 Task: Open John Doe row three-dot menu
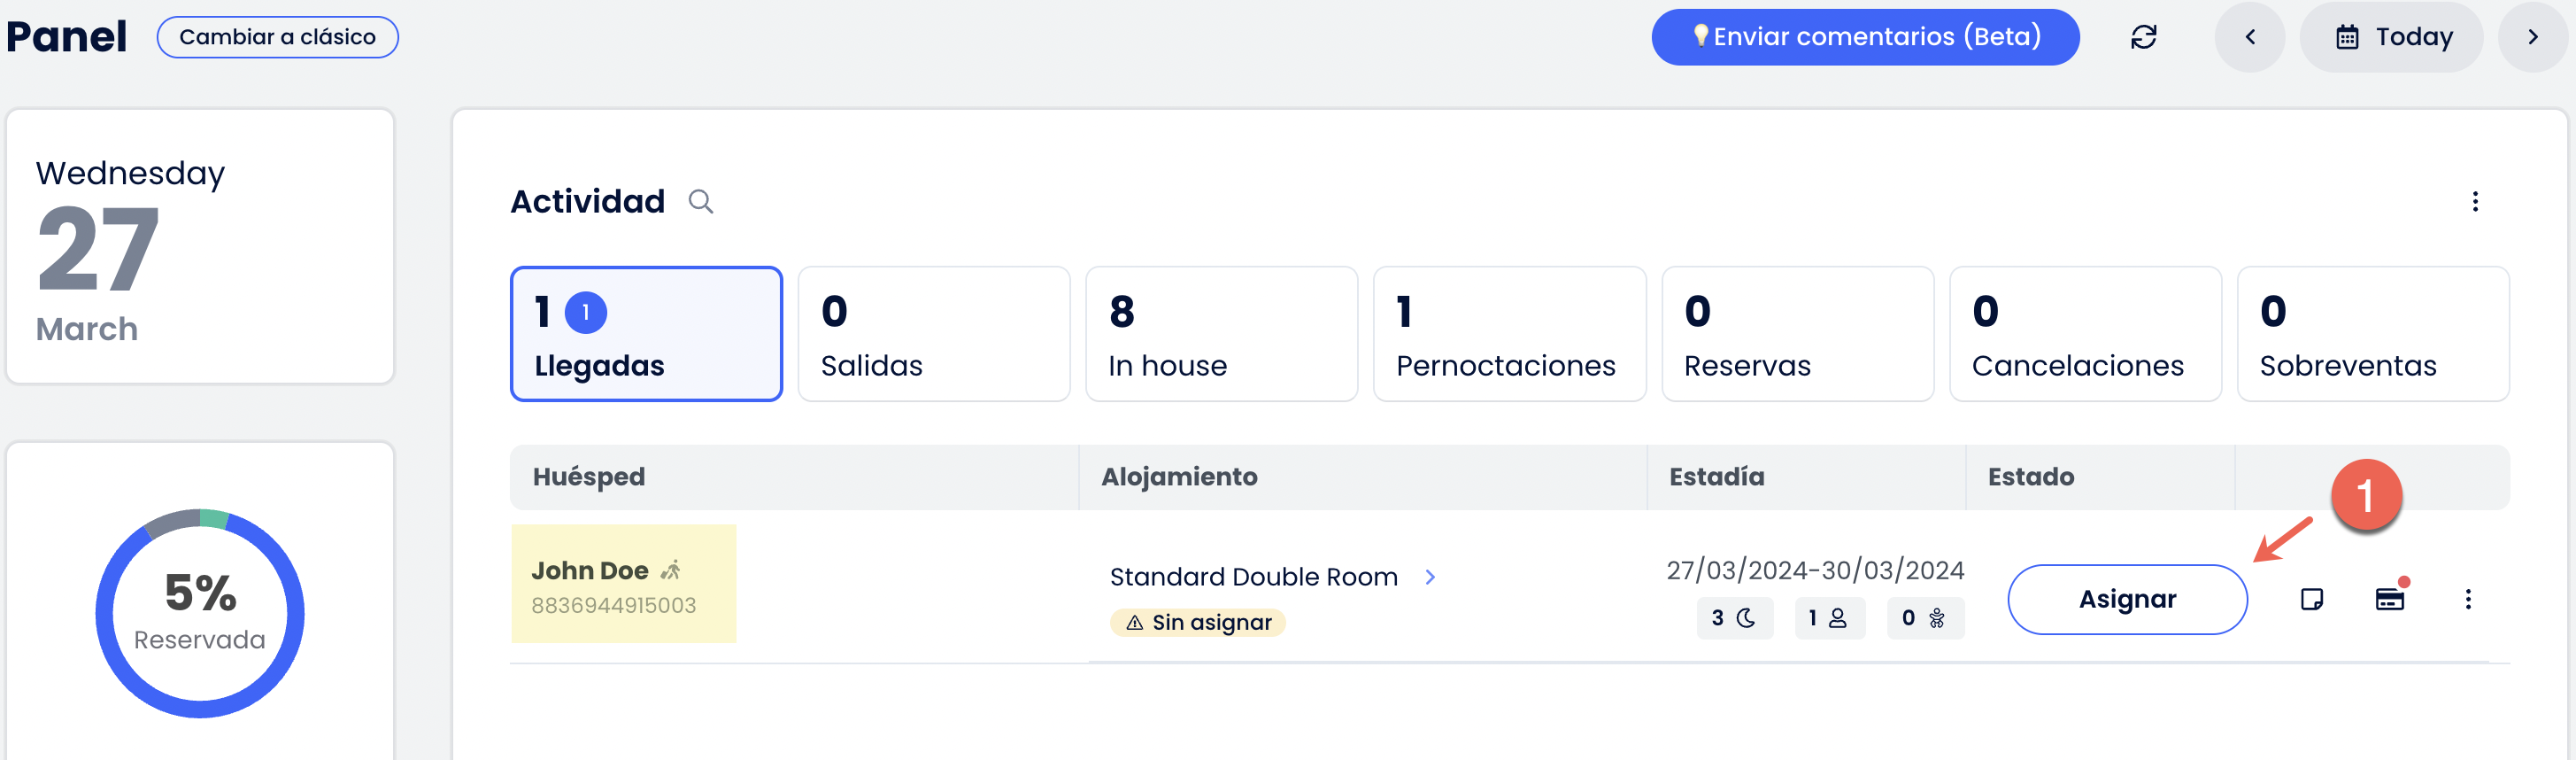pyautogui.click(x=2468, y=599)
